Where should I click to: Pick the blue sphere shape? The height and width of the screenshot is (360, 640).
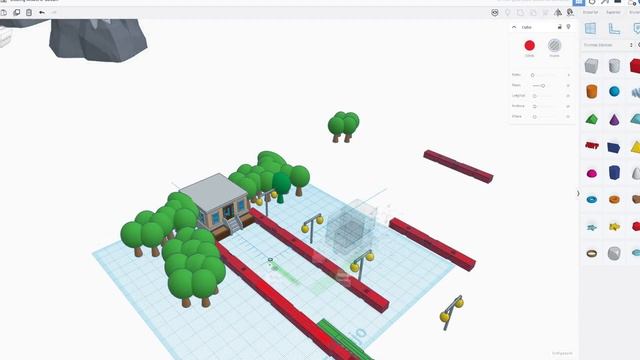point(614,91)
